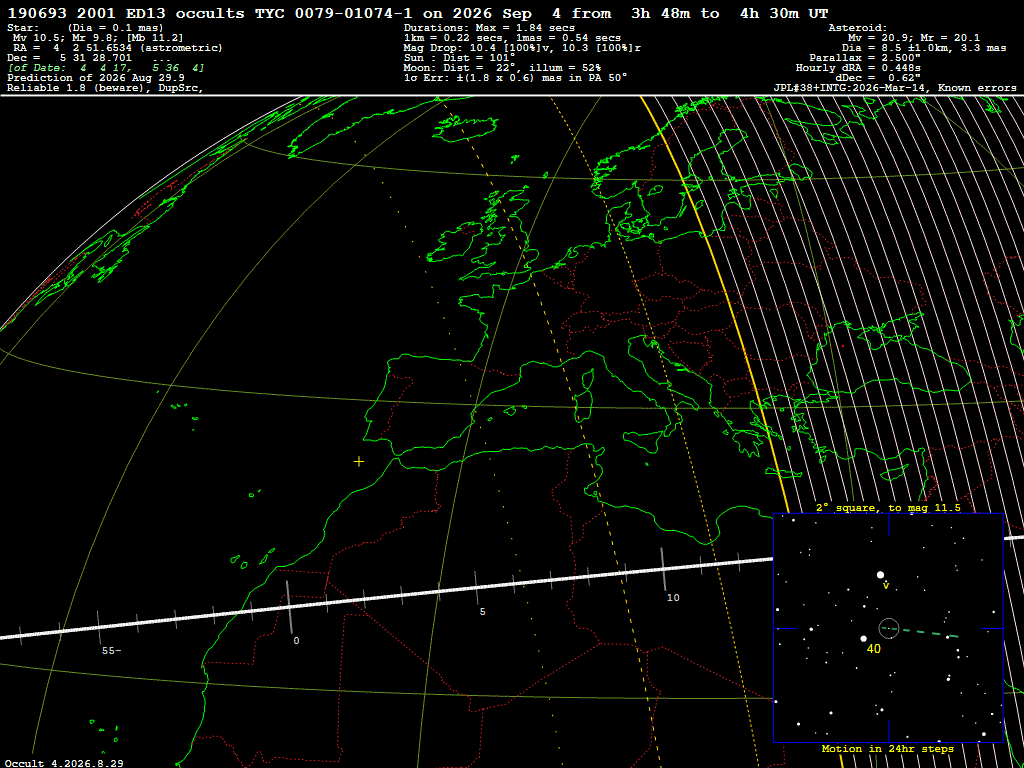The width and height of the screenshot is (1024, 768).
Task: Click the '2° square, to mag 11.5' caption
Action: coord(888,507)
